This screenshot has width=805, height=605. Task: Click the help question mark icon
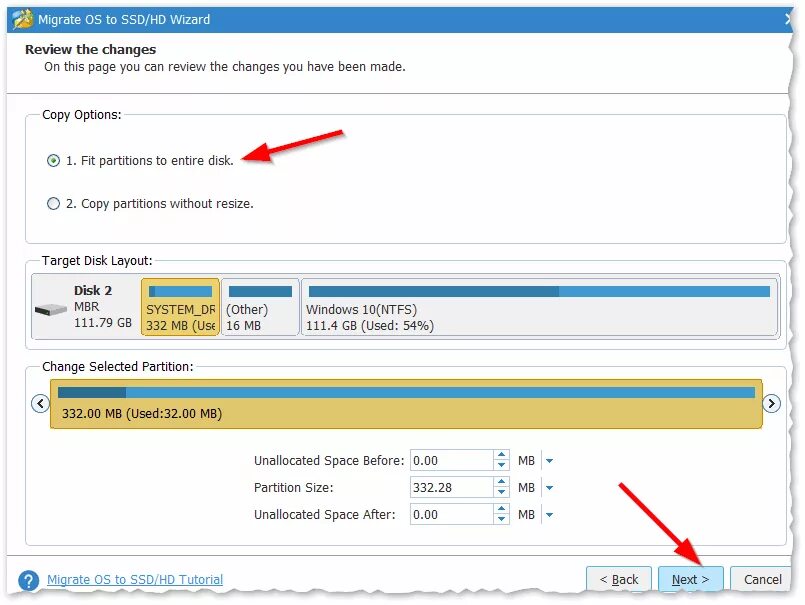coord(28,581)
